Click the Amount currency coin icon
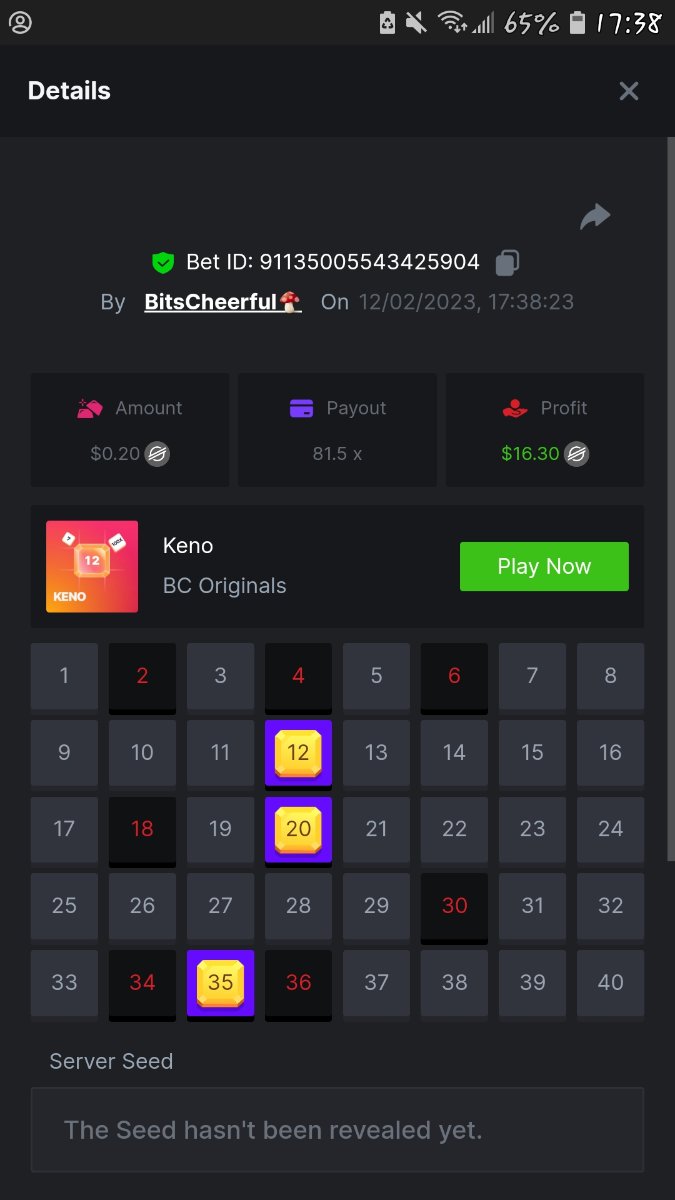Viewport: 675px width, 1200px height. [157, 454]
